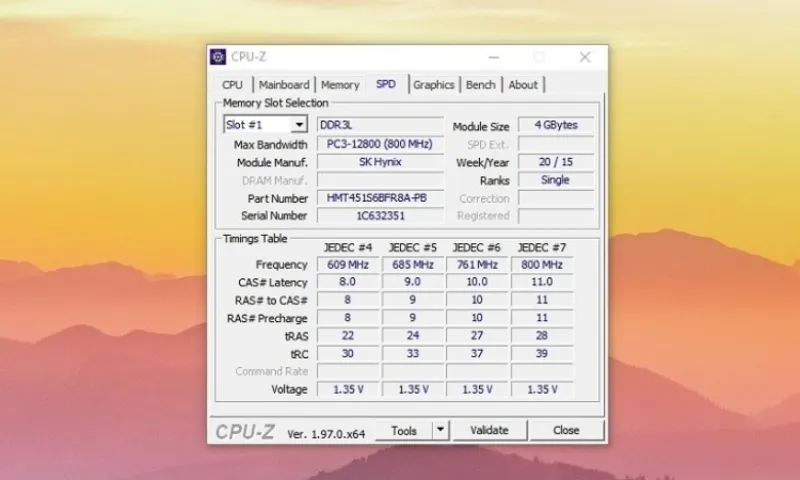The width and height of the screenshot is (800, 480).
Task: Click the Ver. 1.97.0.x64 version text
Action: pyautogui.click(x=326, y=434)
